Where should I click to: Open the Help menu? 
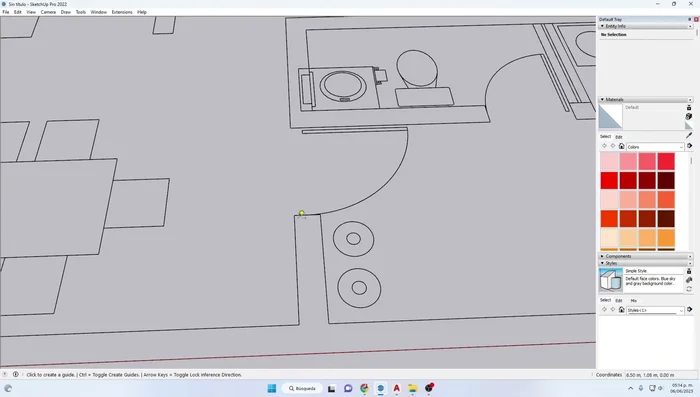(x=142, y=12)
